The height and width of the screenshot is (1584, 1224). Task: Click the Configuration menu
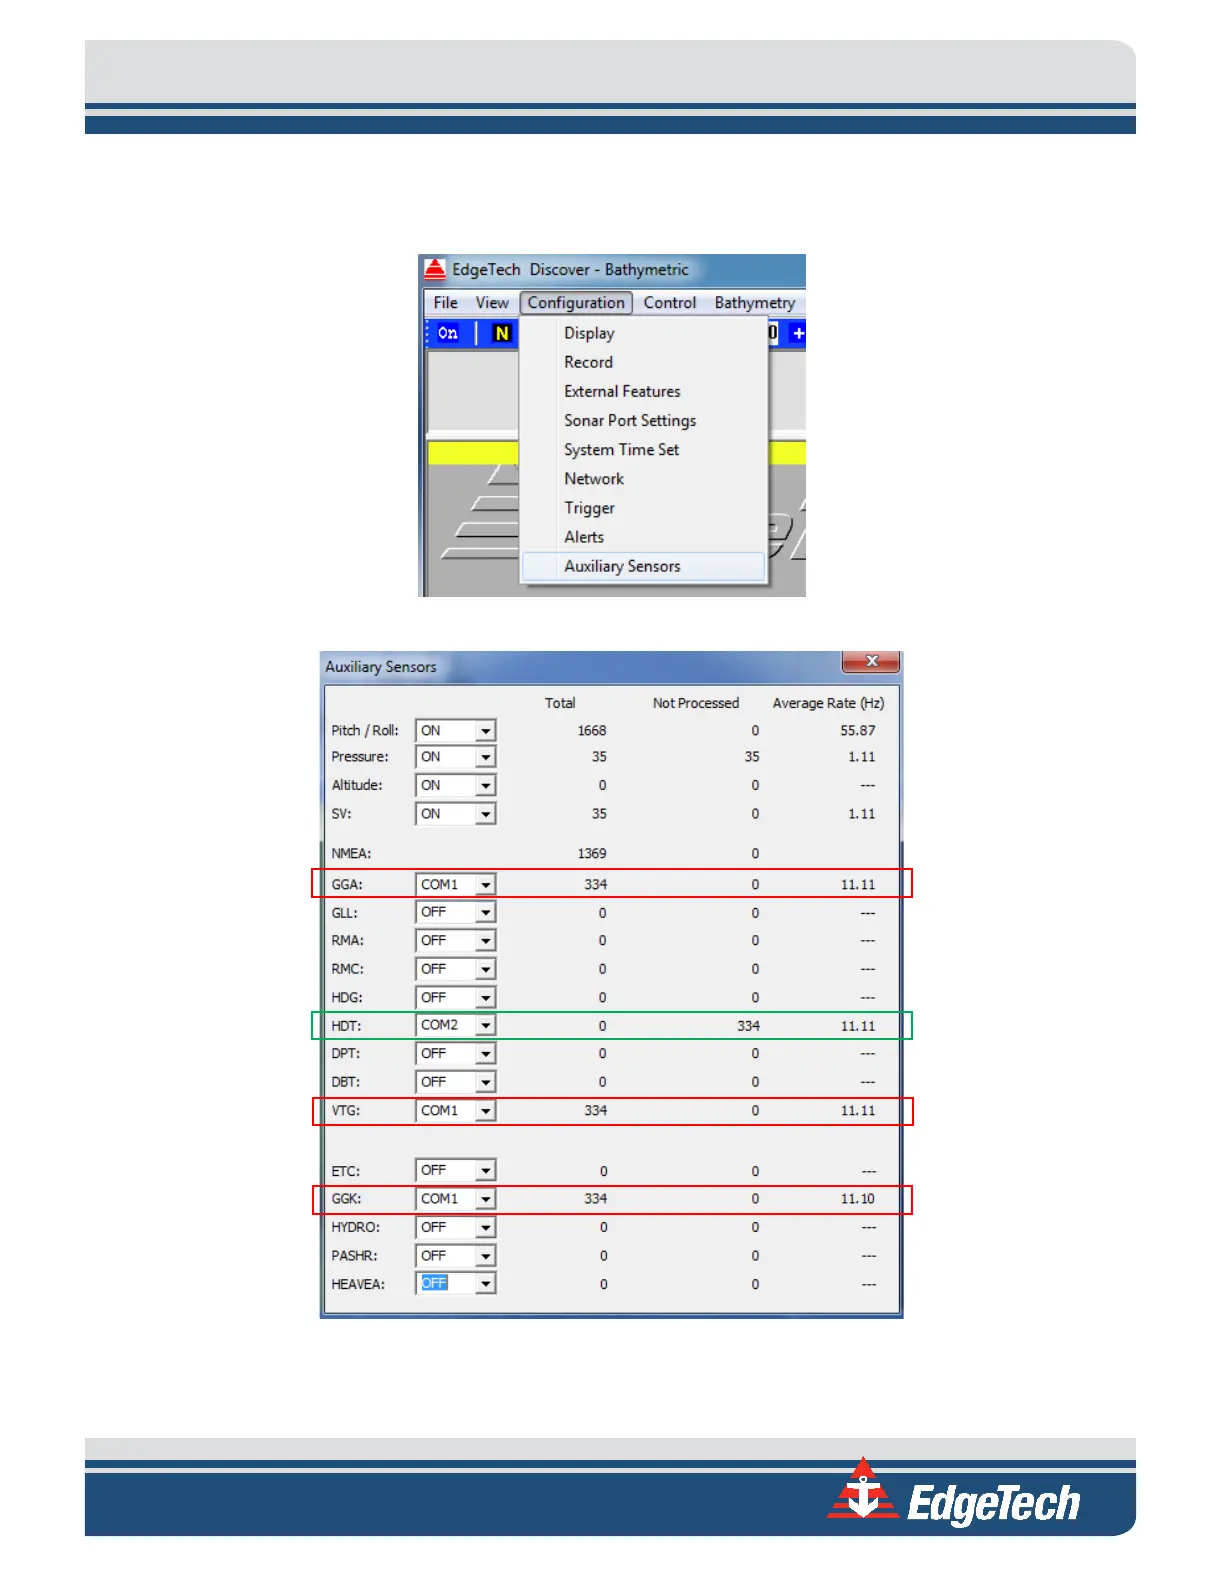pyautogui.click(x=576, y=303)
